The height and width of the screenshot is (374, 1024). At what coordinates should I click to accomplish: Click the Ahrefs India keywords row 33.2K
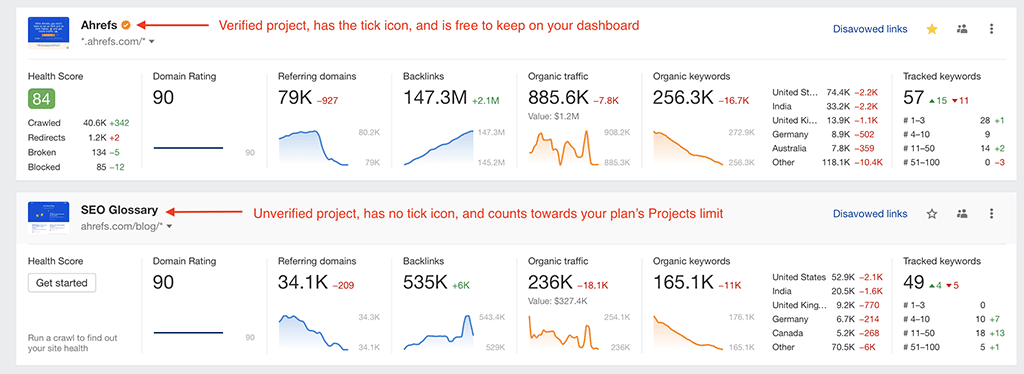tap(825, 106)
